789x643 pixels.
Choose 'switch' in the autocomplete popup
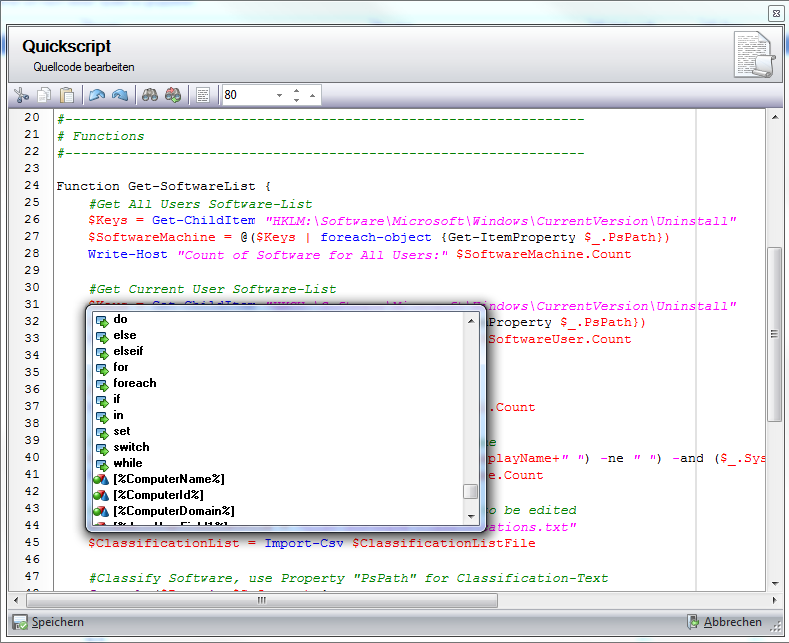(x=131, y=447)
